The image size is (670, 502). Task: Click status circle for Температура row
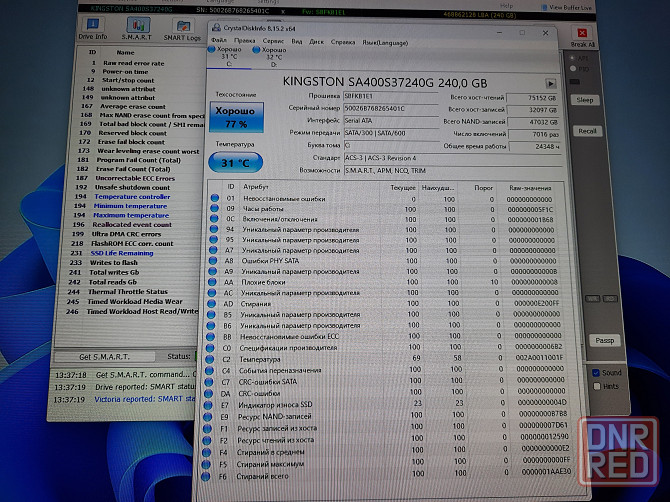pos(209,359)
